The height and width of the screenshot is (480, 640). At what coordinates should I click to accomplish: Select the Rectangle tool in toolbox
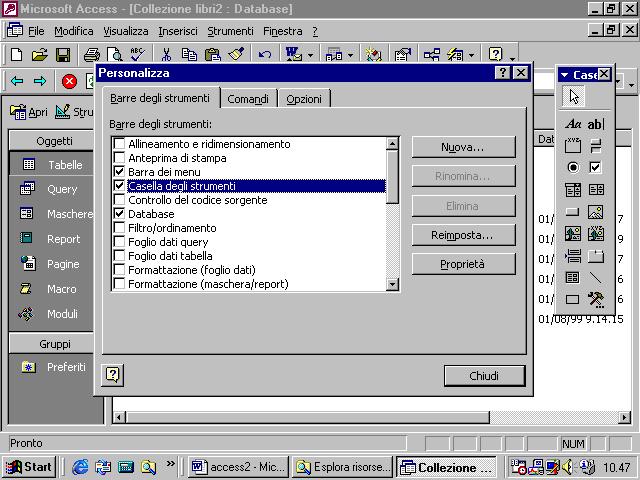click(x=572, y=300)
